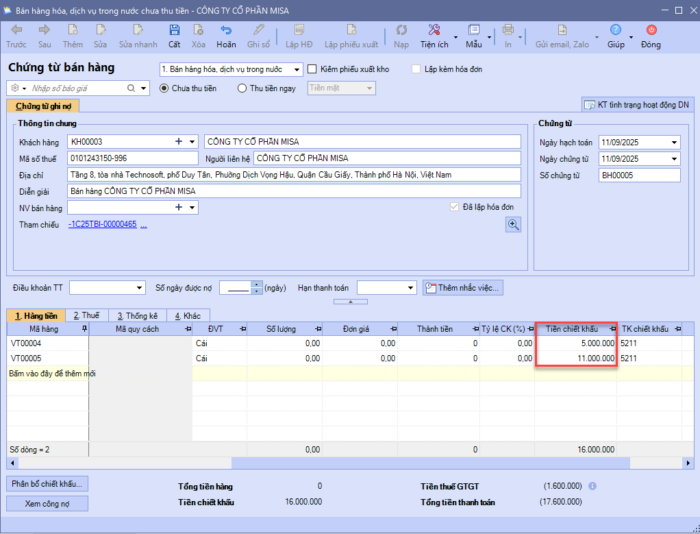Click the Cất save icon
The image size is (700, 534).
click(174, 30)
